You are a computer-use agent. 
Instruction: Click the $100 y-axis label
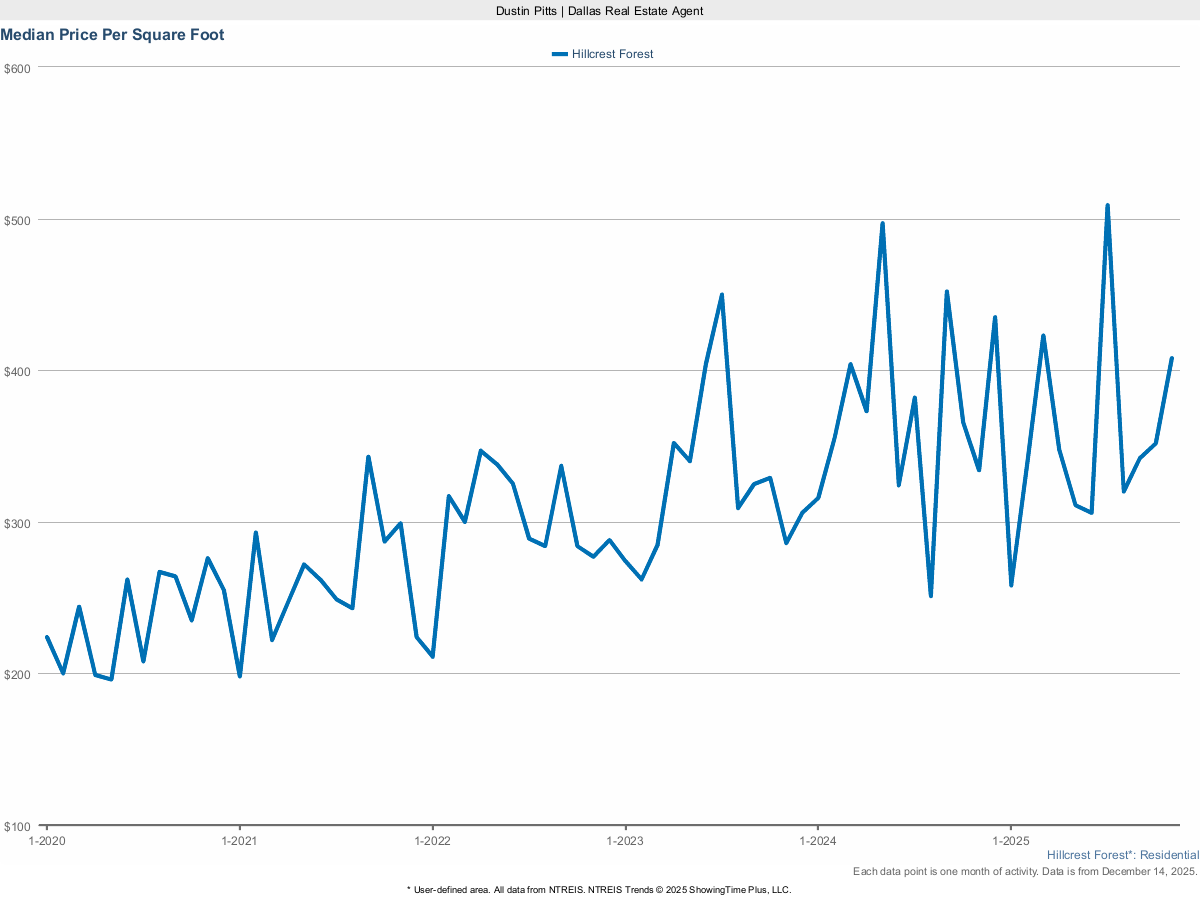coord(18,826)
